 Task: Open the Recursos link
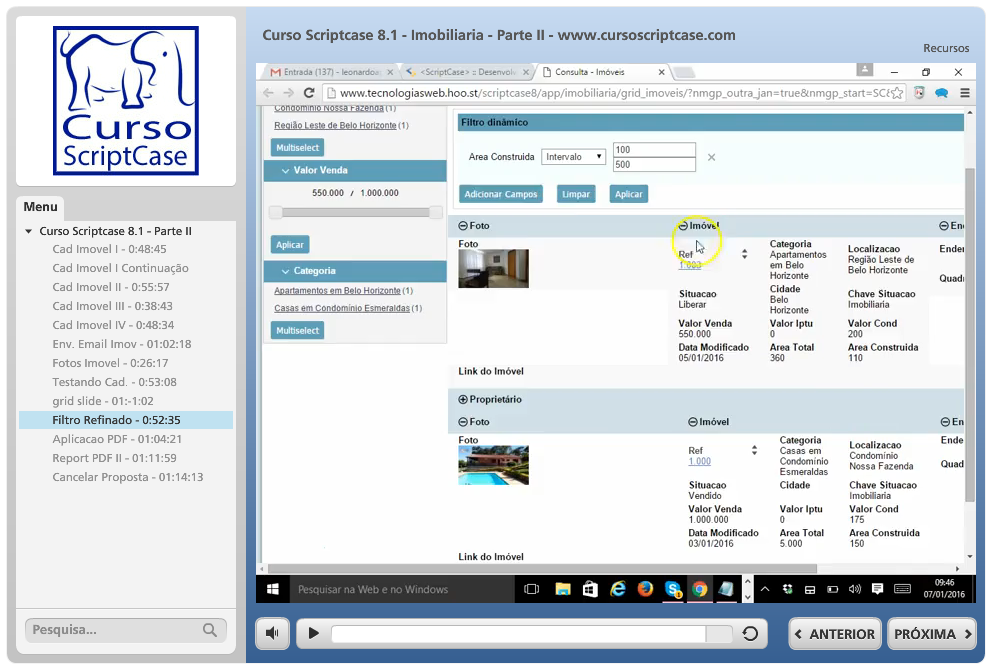point(945,48)
